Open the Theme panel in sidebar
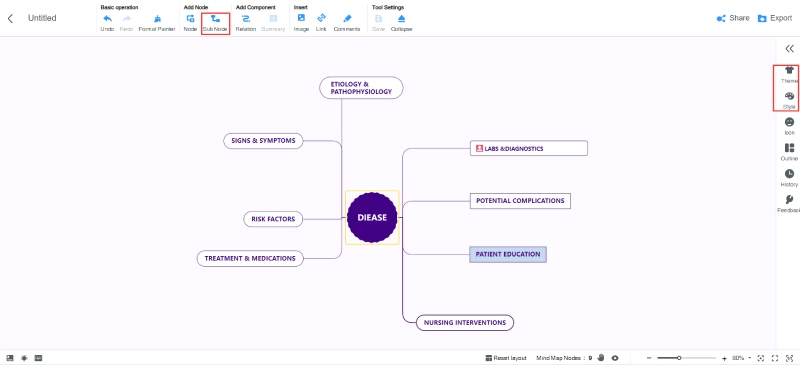Image resolution: width=800 pixels, height=365 pixels. click(x=789, y=75)
